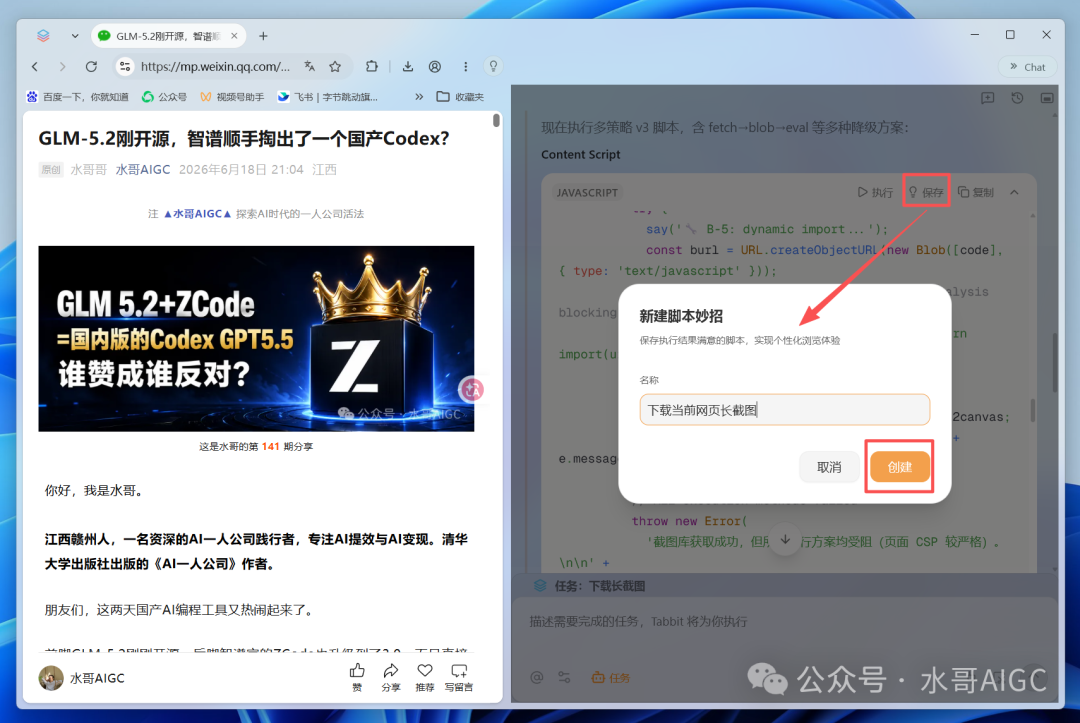The width and height of the screenshot is (1080, 723).
Task: Open the 公众号 bookmark
Action: (164, 97)
